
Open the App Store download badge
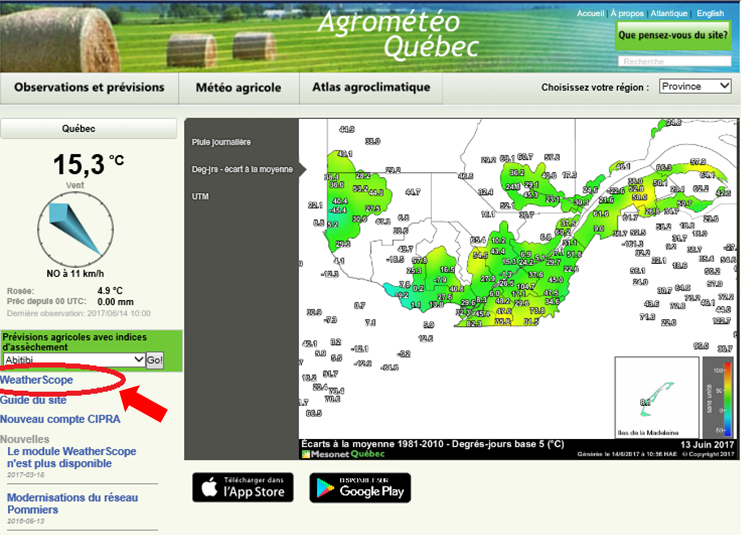coord(243,487)
